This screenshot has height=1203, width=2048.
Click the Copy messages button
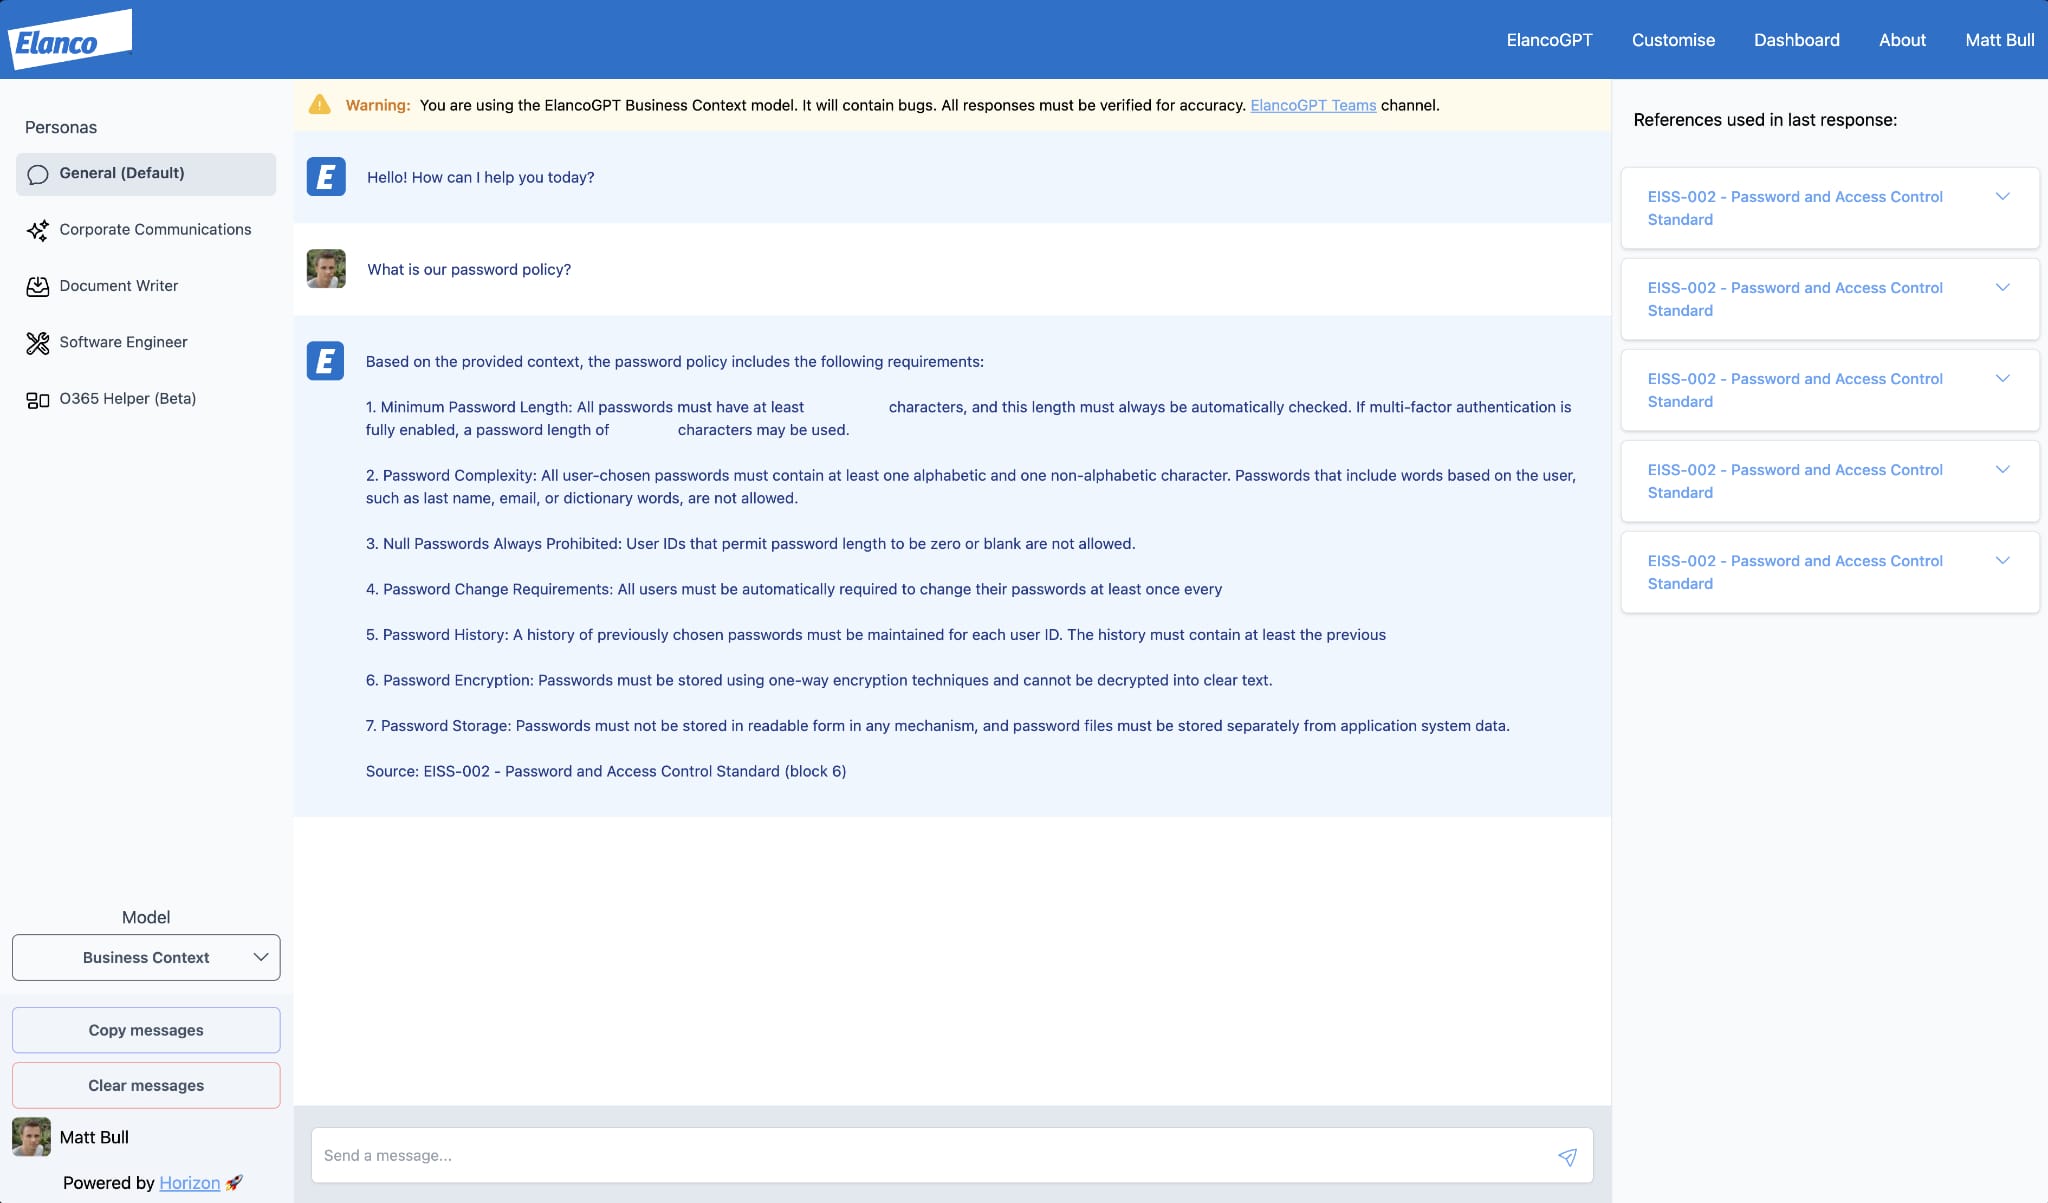(146, 1030)
